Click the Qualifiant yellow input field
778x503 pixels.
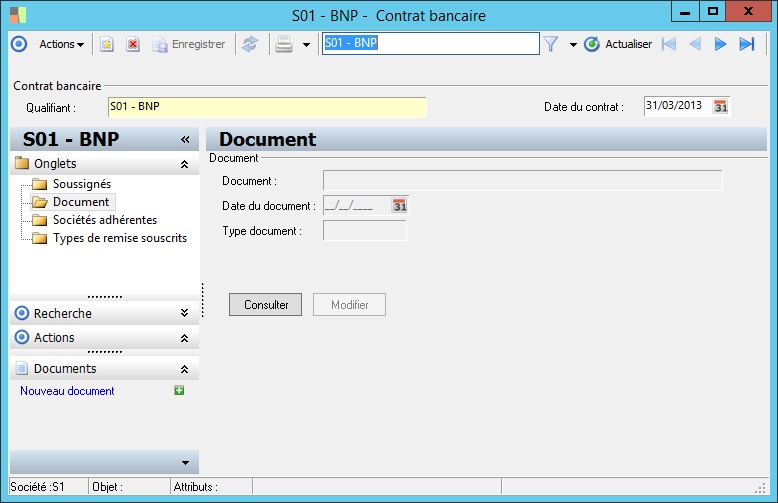[267, 107]
